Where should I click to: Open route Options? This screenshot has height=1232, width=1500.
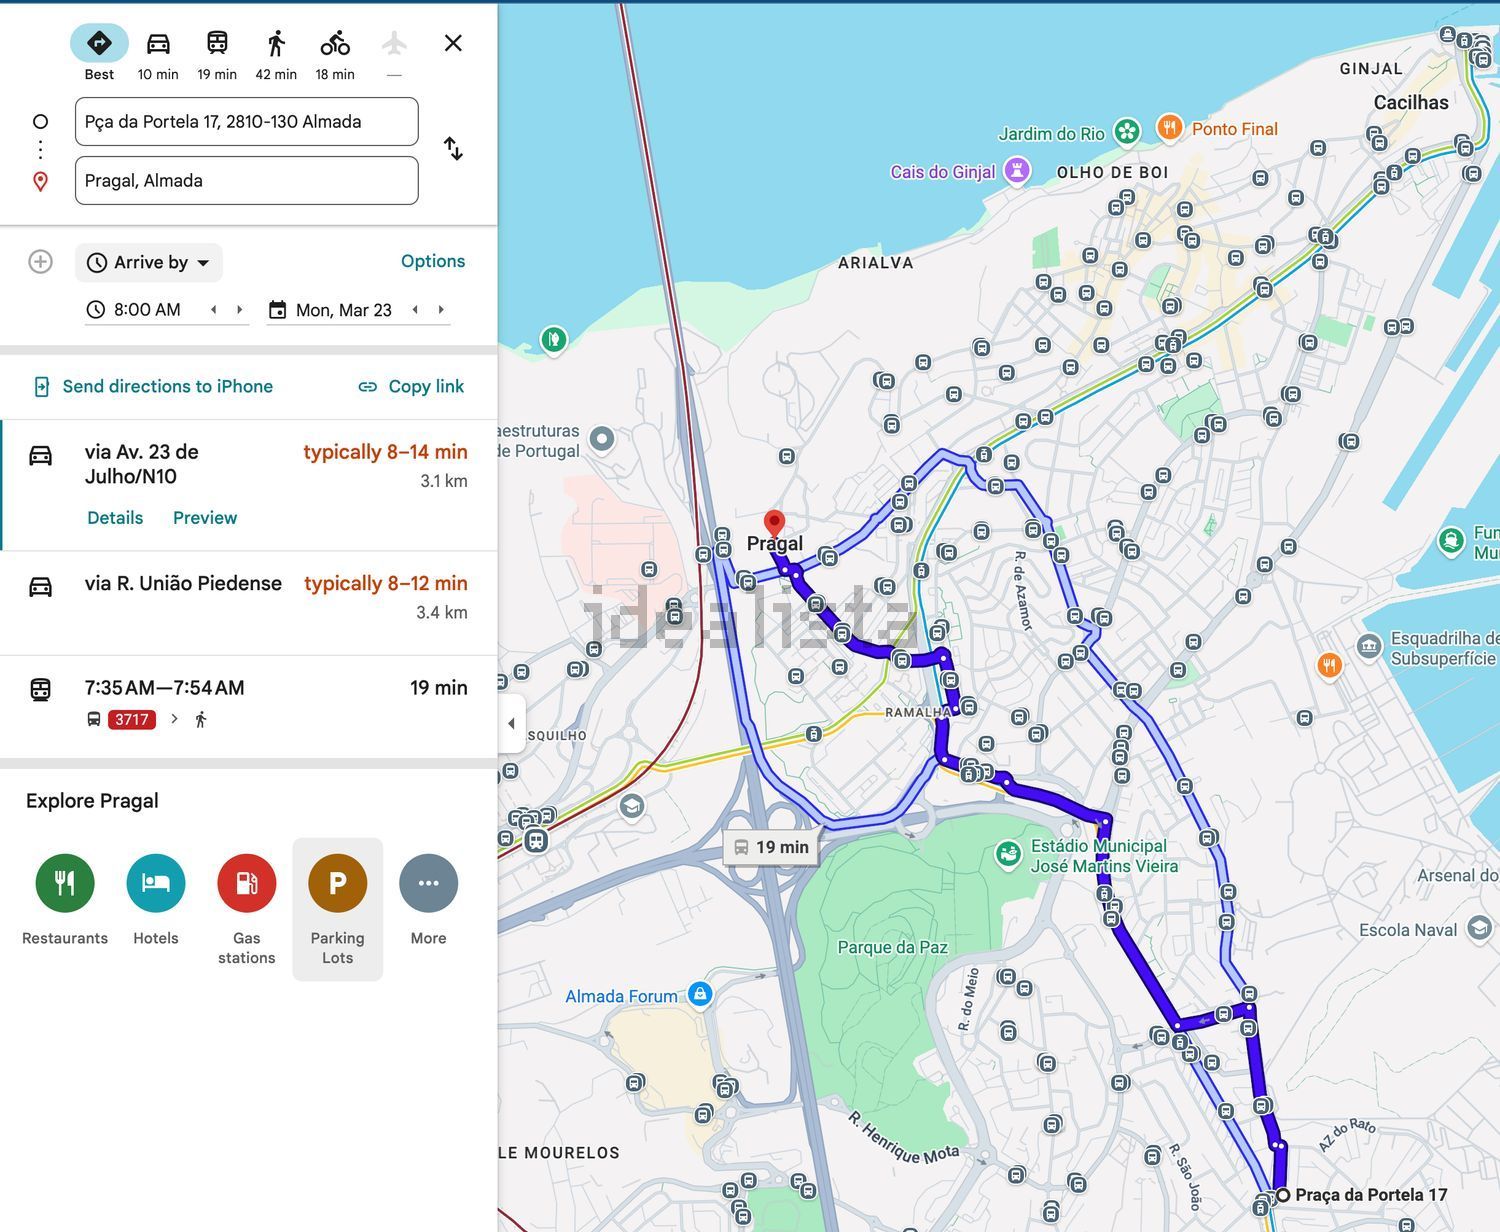[432, 261]
